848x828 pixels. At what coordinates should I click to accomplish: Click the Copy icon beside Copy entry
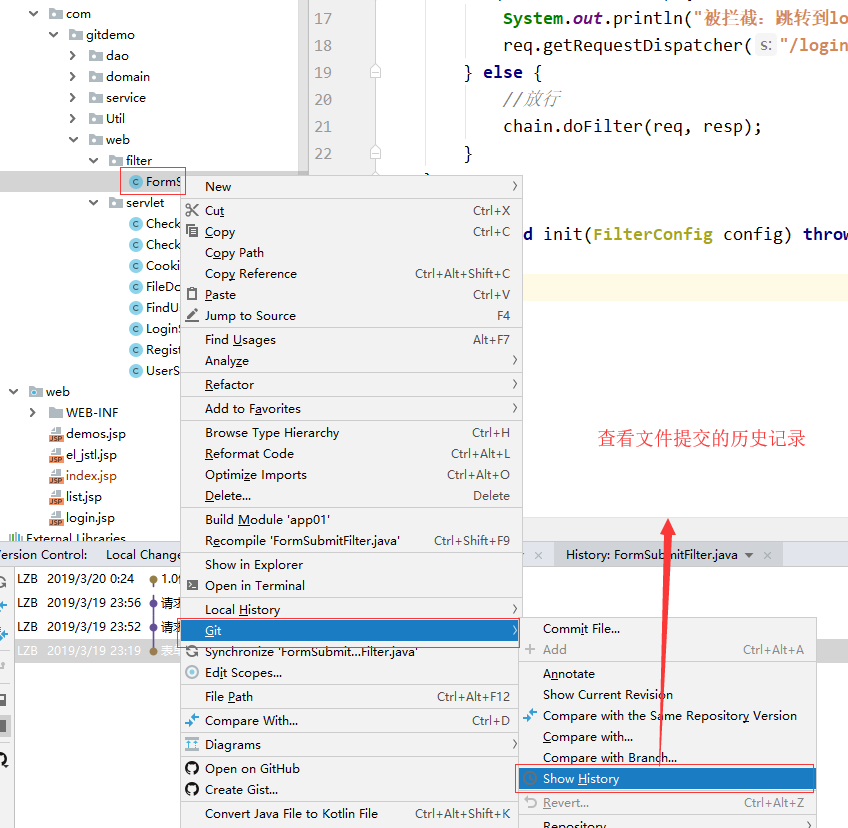pyautogui.click(x=193, y=231)
